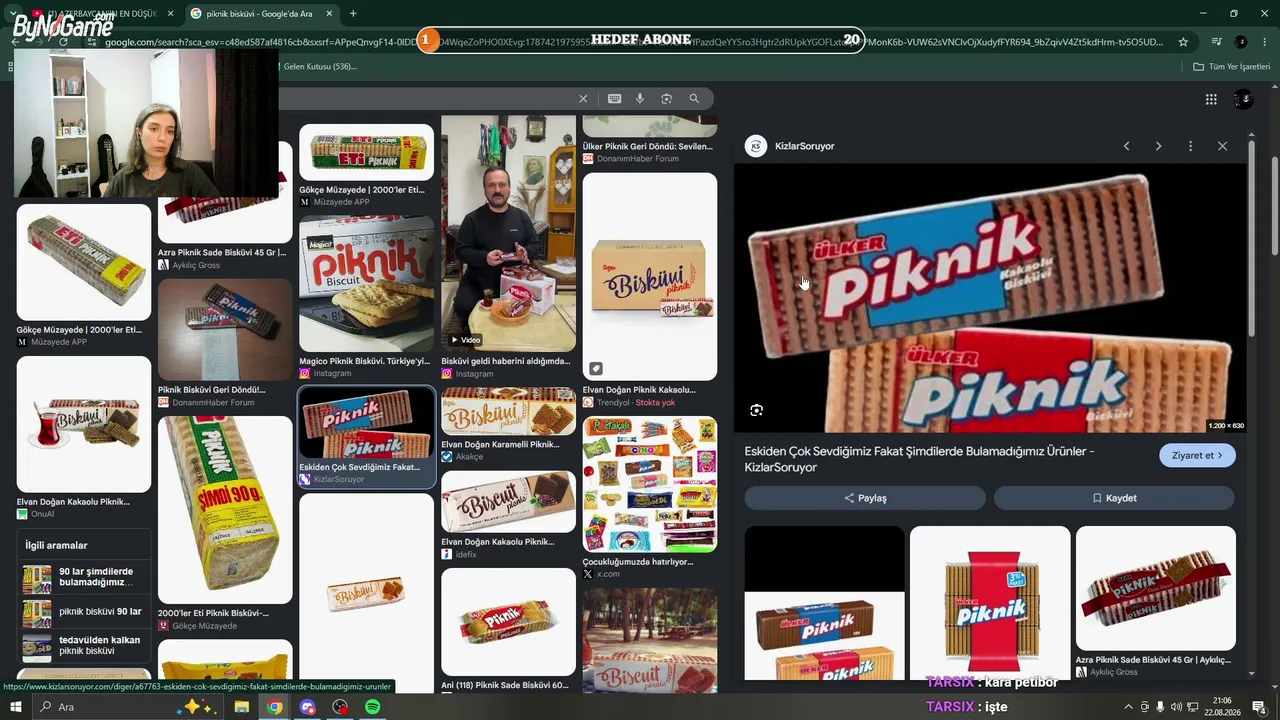Open the Chrome profile button
1280x720 pixels.
click(x=1241, y=42)
